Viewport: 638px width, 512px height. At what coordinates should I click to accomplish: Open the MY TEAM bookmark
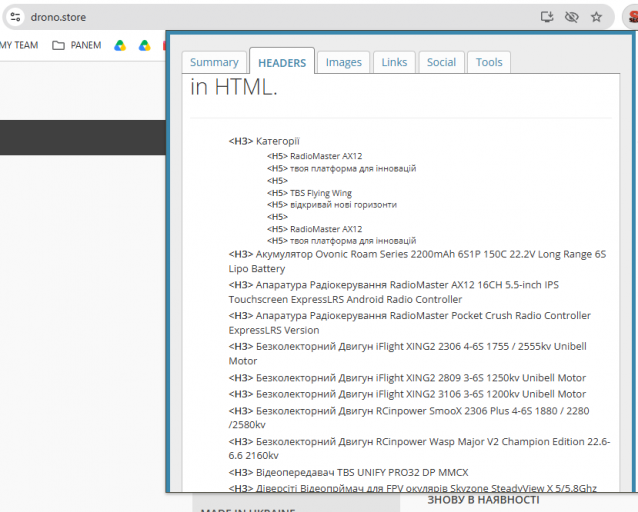pyautogui.click(x=19, y=45)
